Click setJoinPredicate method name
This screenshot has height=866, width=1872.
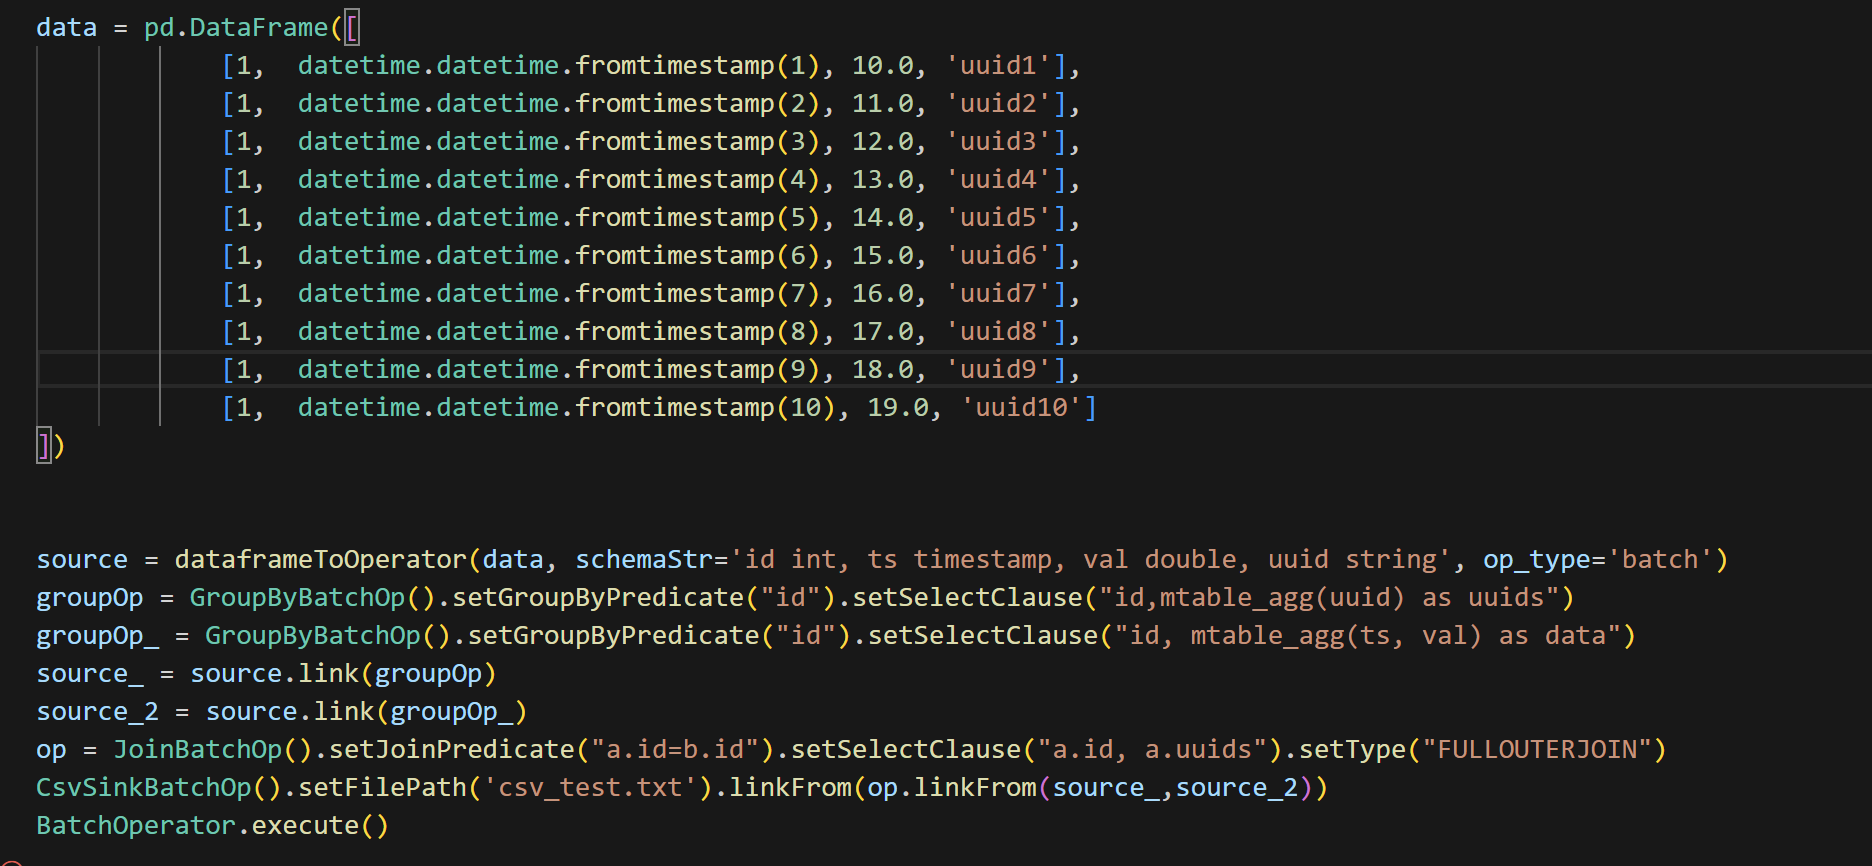[452, 750]
